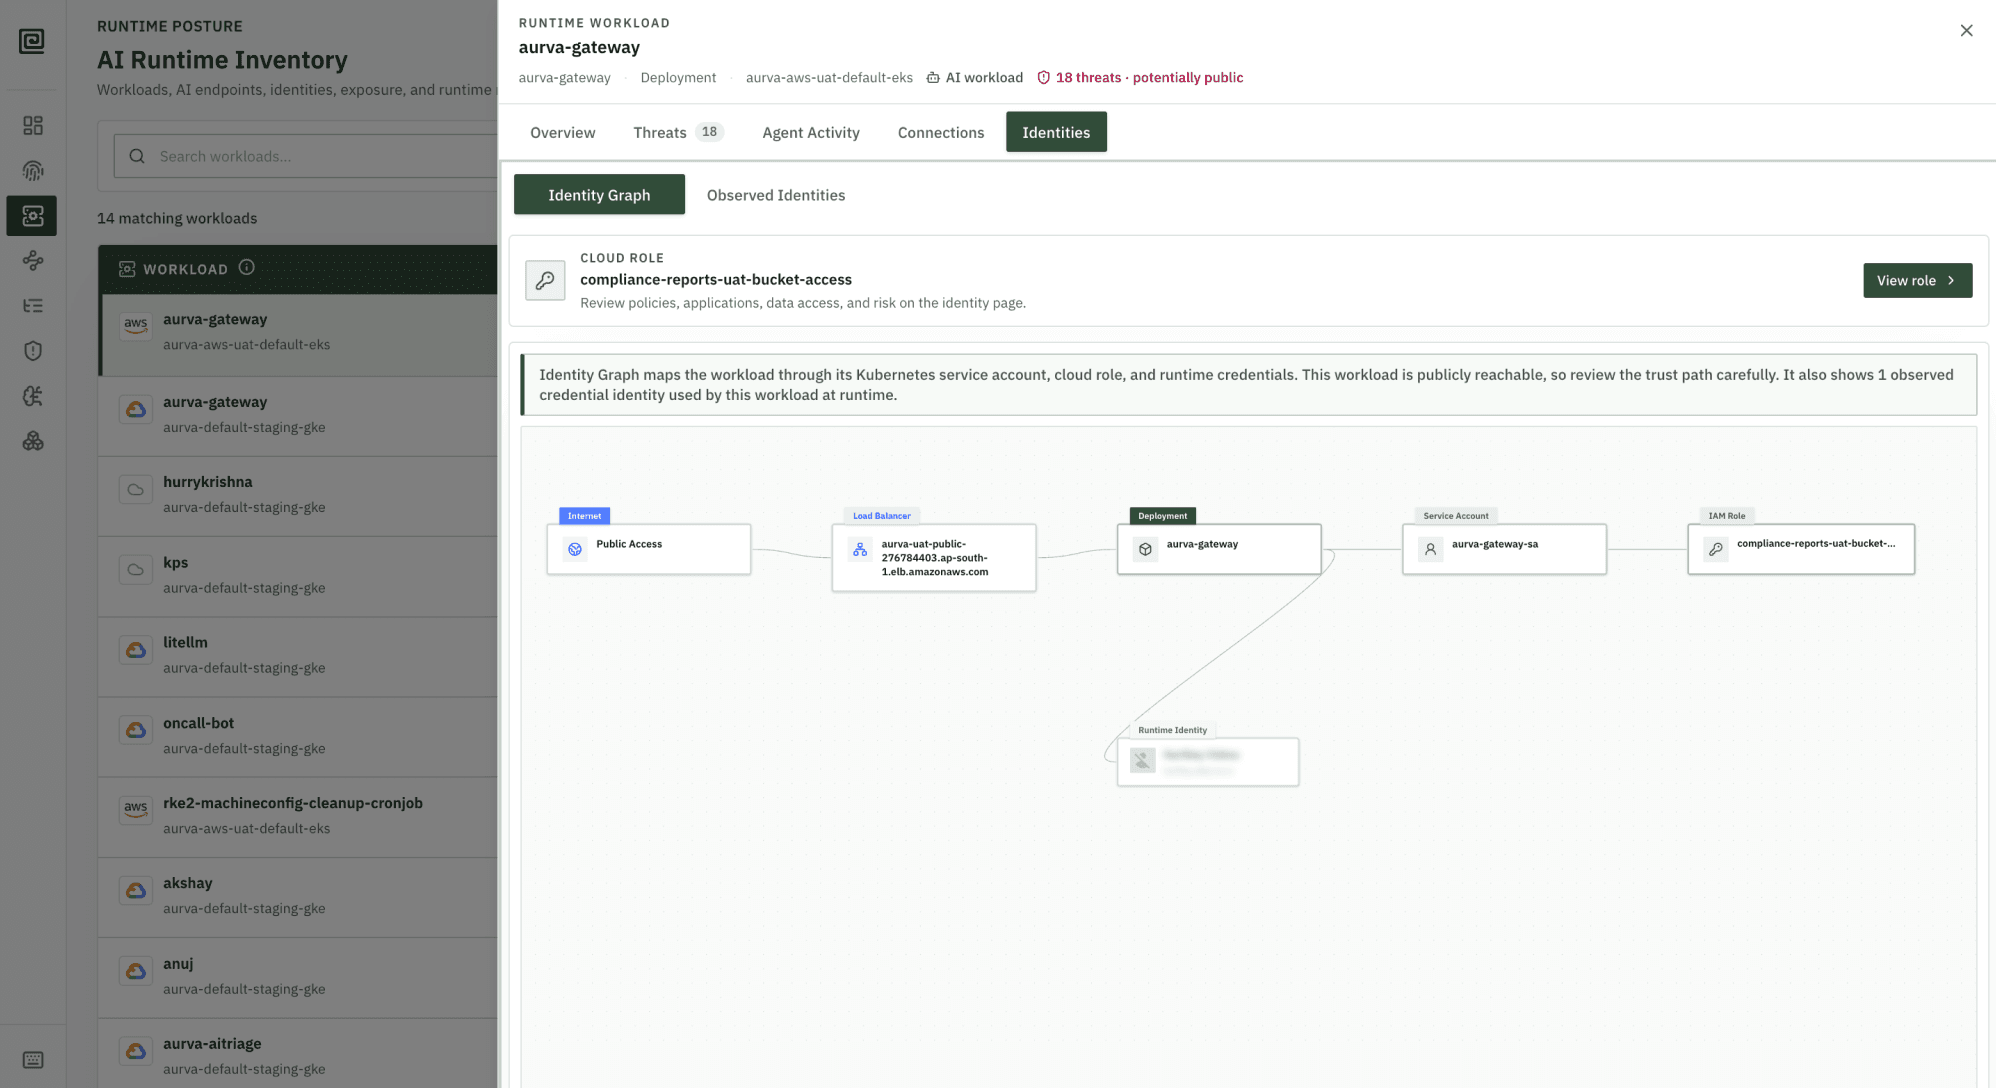This screenshot has width=1996, height=1088.
Task: Click the 18 threats potentially public label
Action: [1140, 78]
